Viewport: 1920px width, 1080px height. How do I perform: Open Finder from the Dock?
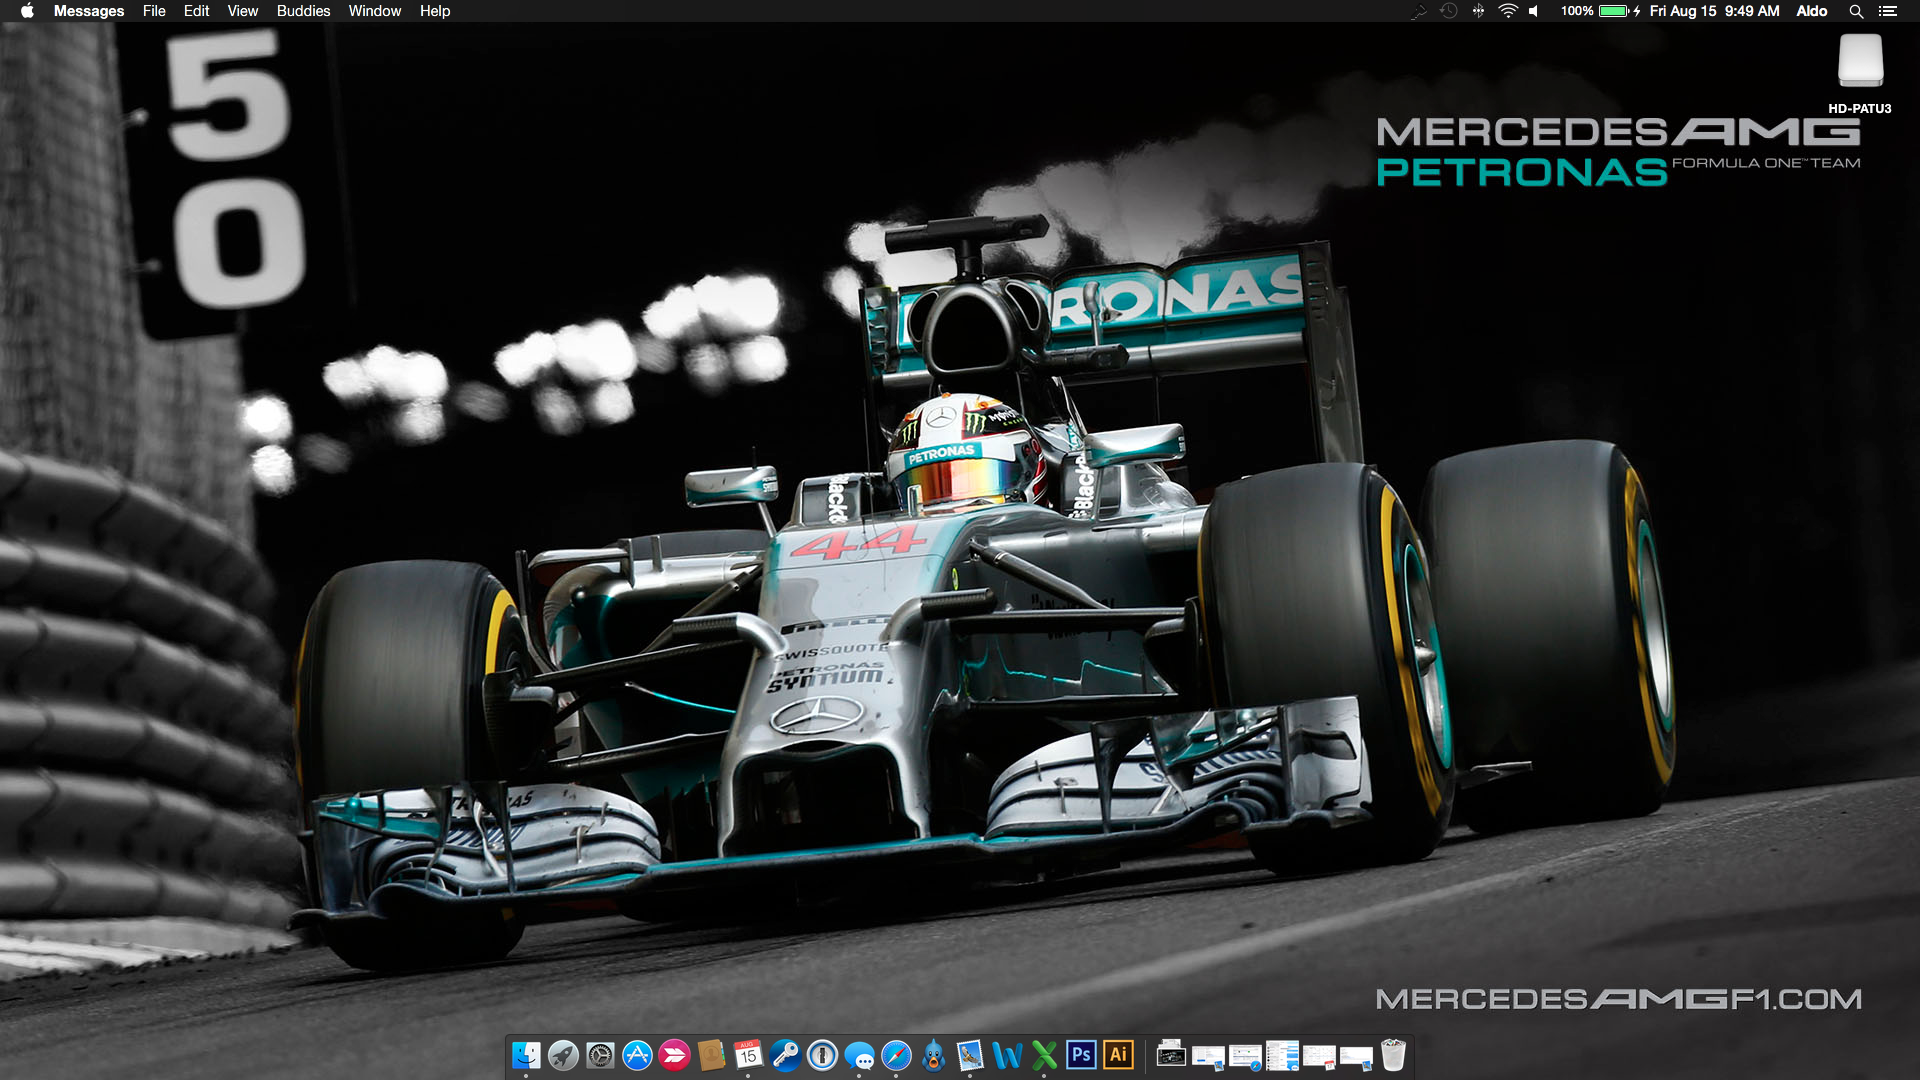coord(526,1055)
